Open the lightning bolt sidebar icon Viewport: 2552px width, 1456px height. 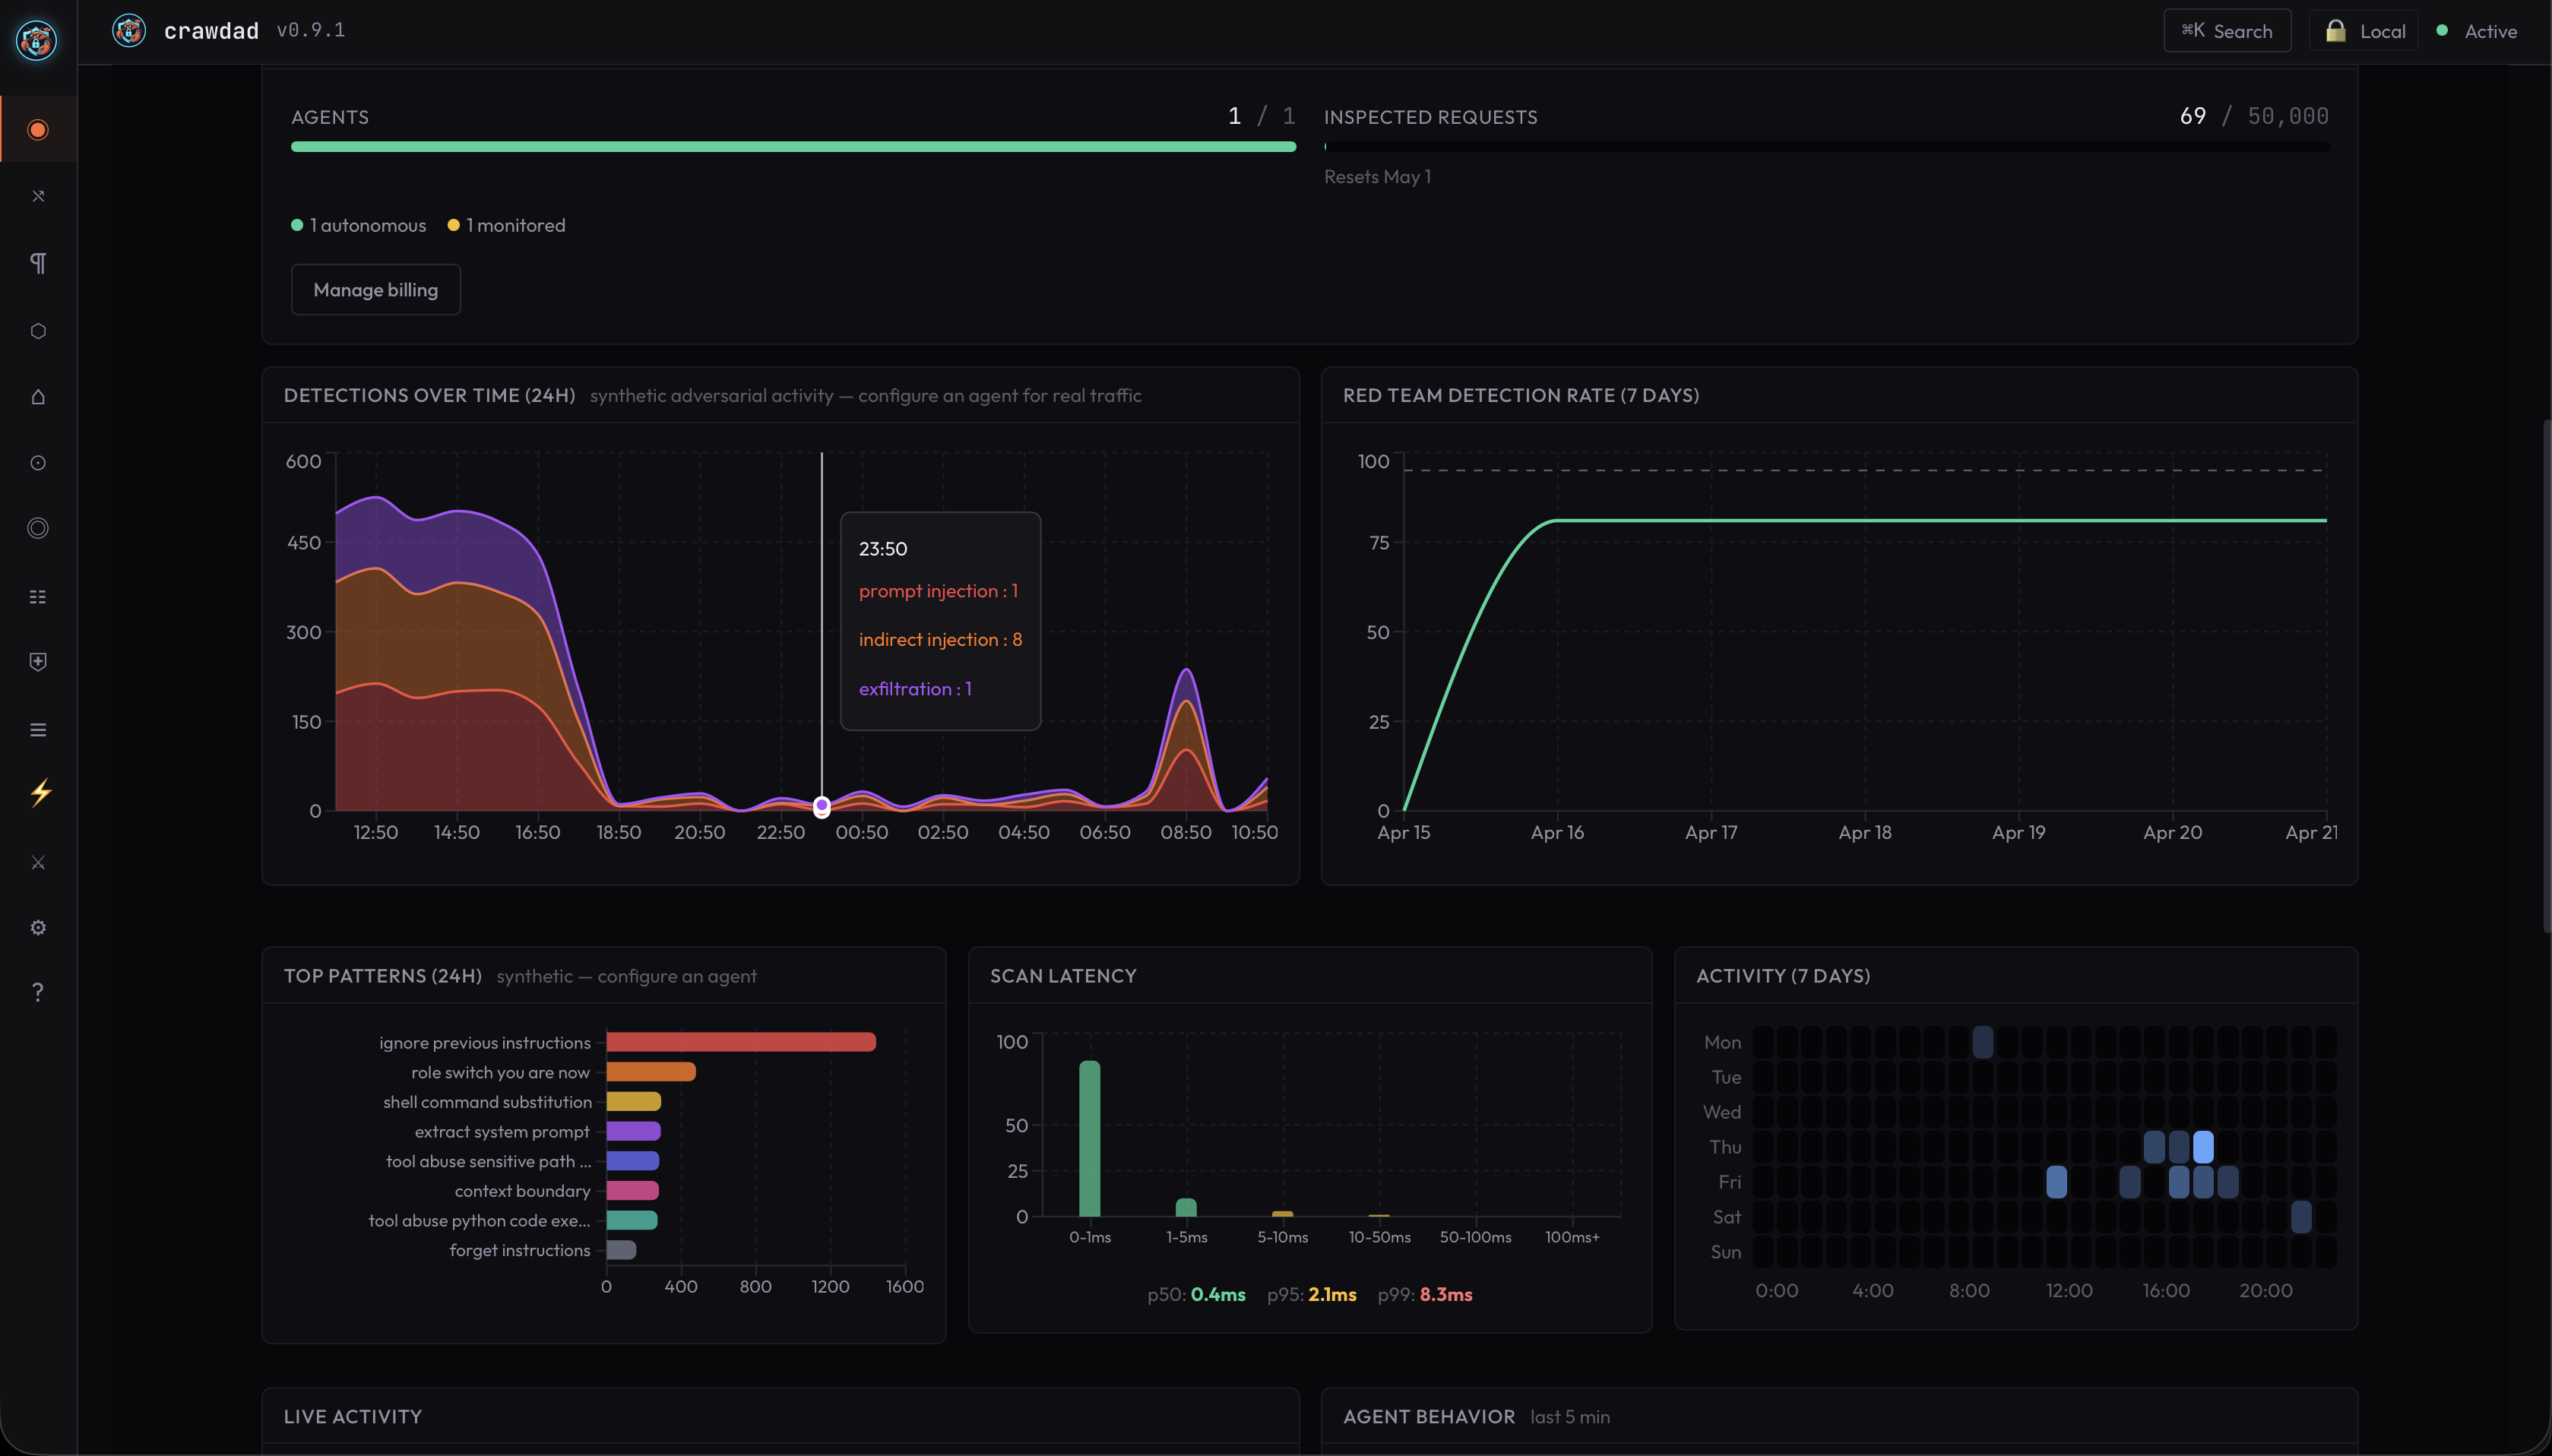pyautogui.click(x=40, y=793)
